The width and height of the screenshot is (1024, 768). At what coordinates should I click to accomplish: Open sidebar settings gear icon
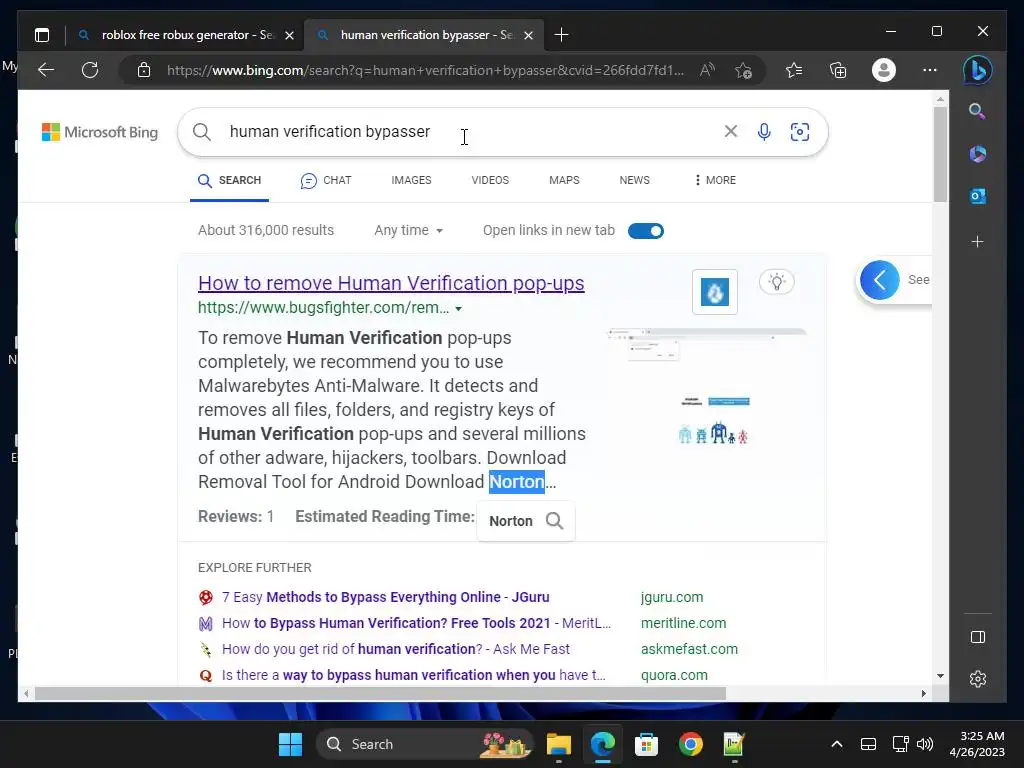(978, 679)
